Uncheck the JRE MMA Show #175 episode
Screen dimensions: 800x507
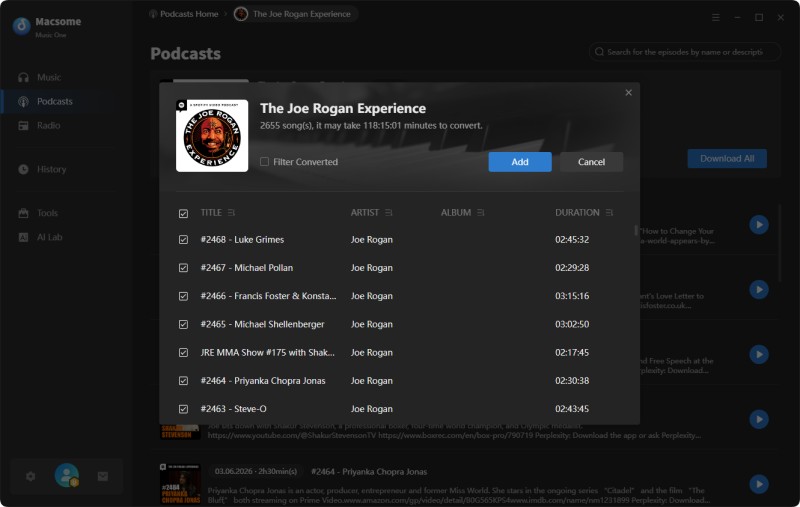[x=183, y=352]
